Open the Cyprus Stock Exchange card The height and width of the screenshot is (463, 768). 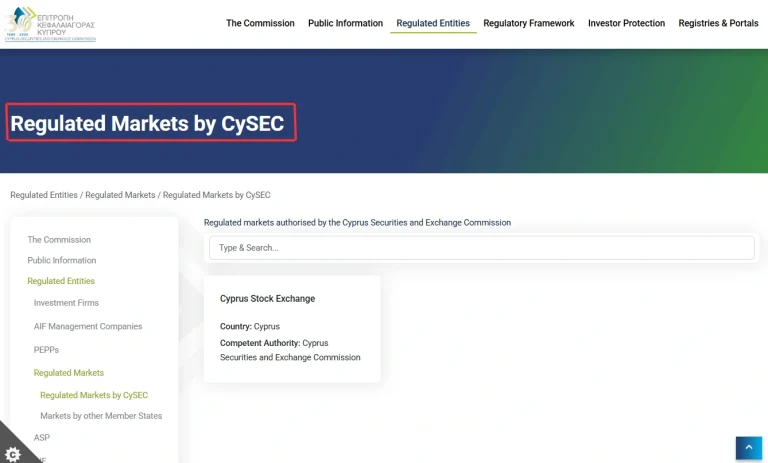click(292, 329)
